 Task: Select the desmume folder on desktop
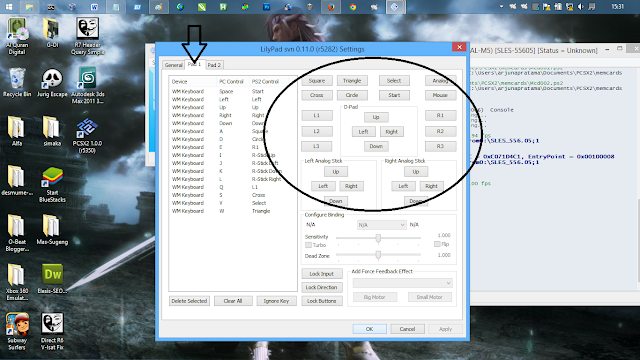click(x=17, y=180)
